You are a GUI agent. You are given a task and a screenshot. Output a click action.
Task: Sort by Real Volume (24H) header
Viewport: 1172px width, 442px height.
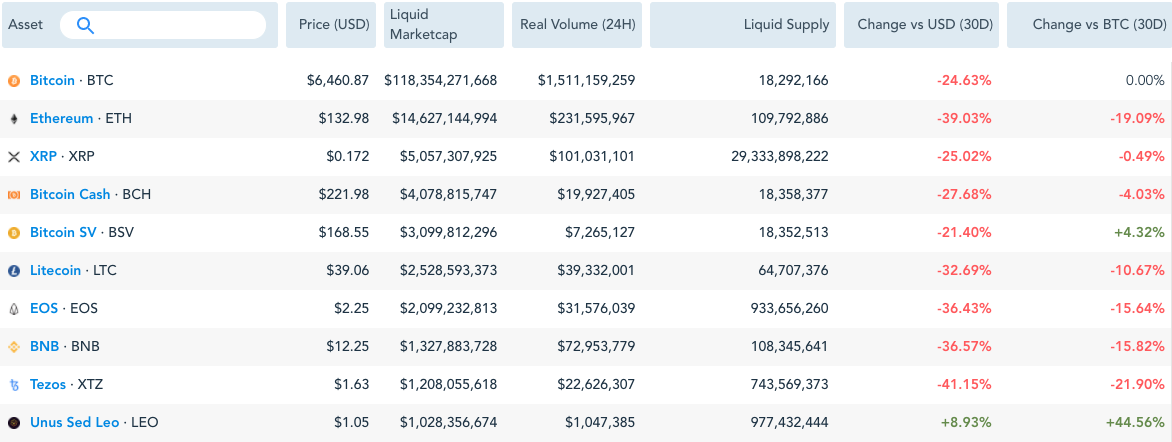tap(577, 25)
